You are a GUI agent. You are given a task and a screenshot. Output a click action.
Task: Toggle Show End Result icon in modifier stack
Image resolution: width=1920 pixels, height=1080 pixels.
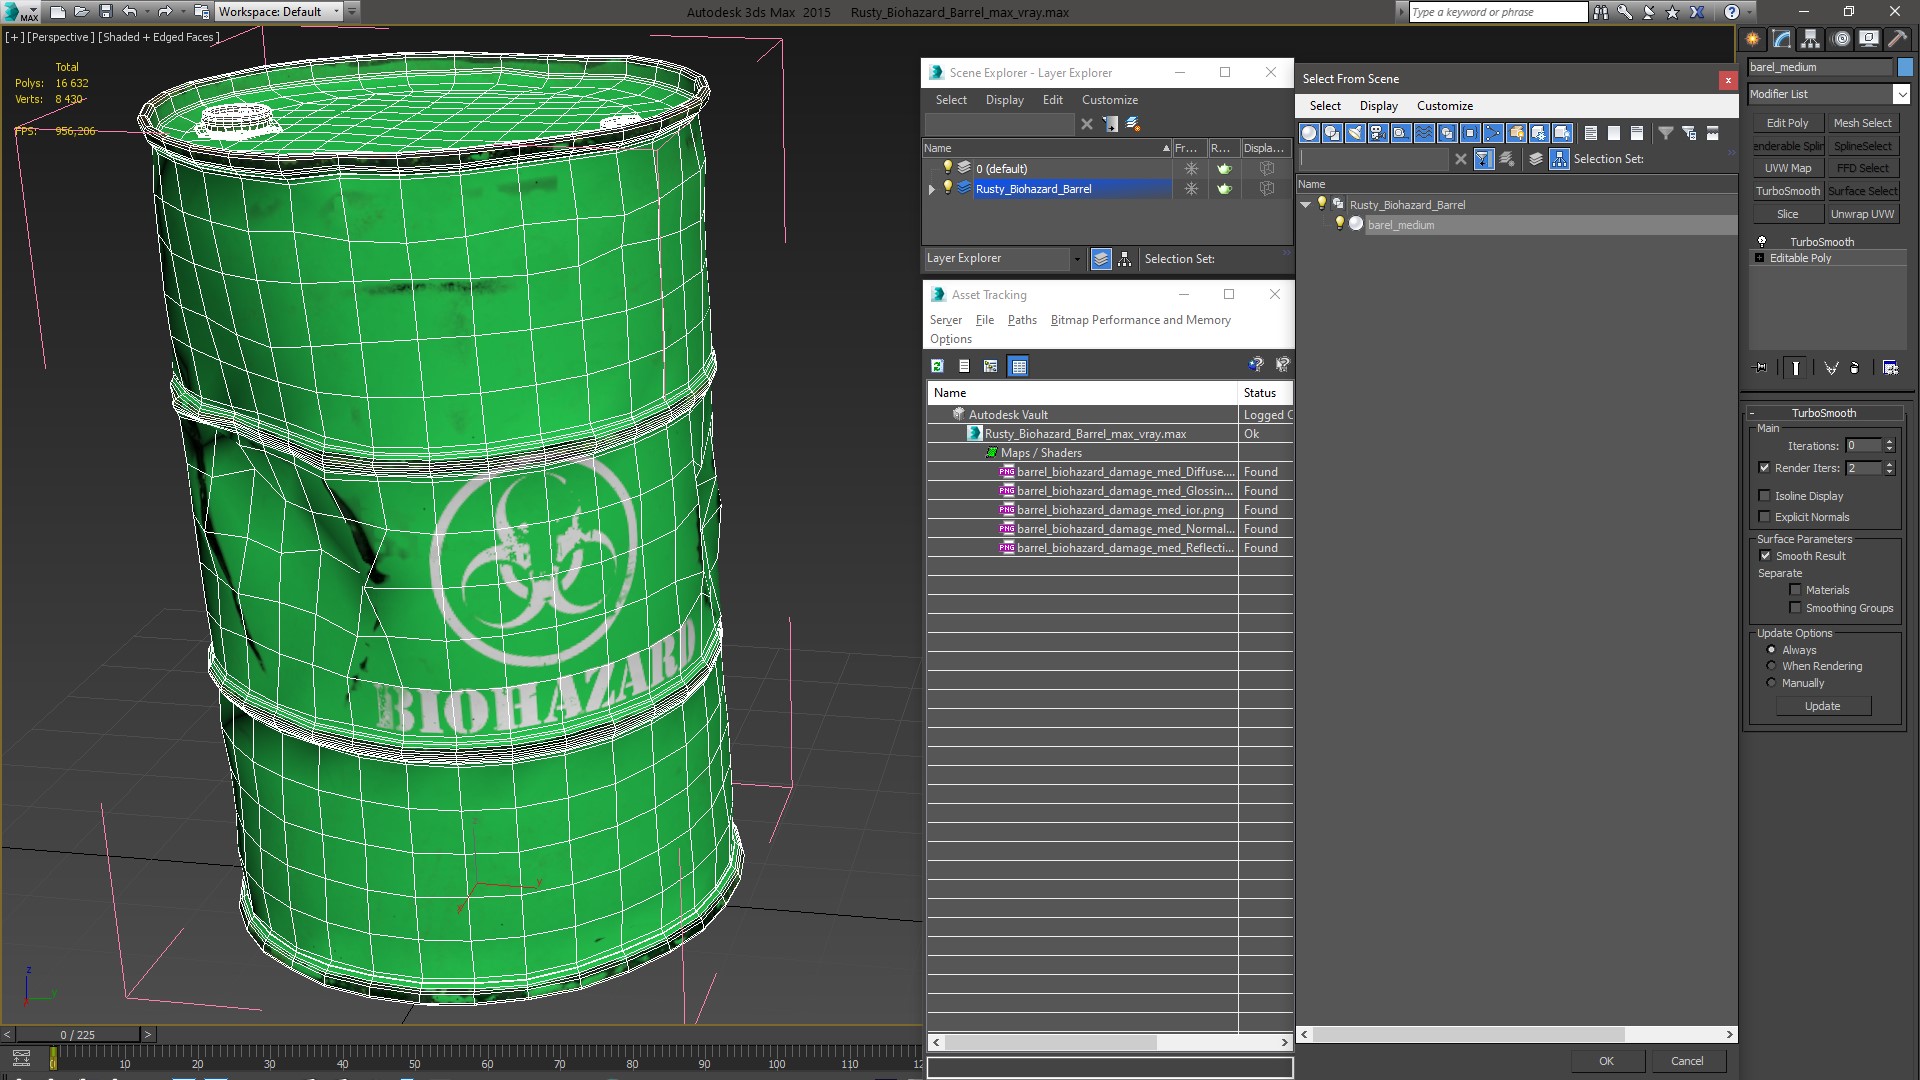pos(1796,368)
